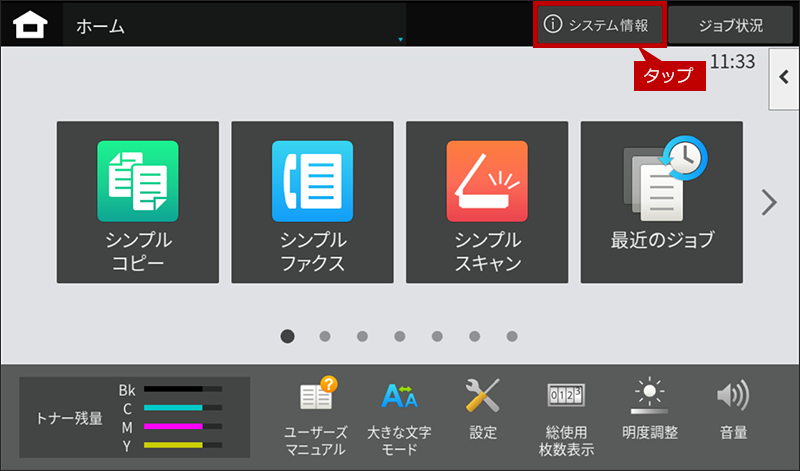Select the fourth page indicator dot
800x471 pixels.
(400, 336)
